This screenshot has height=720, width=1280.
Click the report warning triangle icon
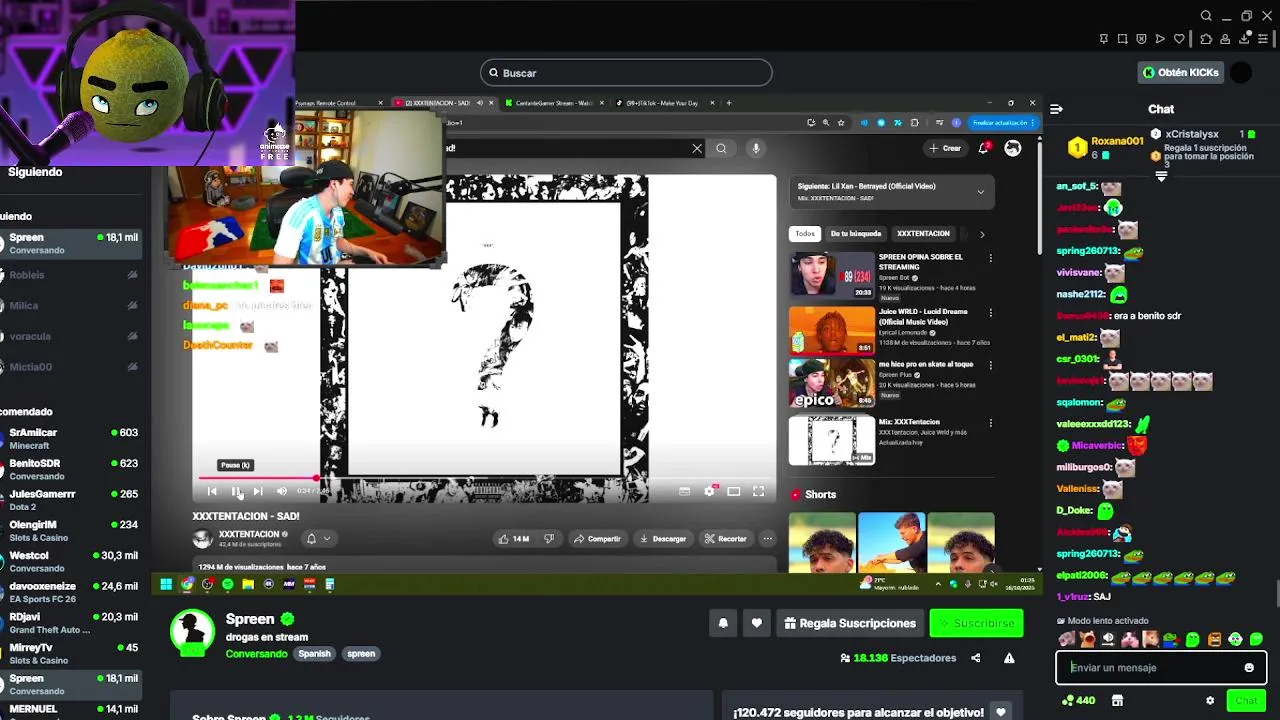[x=1009, y=658]
